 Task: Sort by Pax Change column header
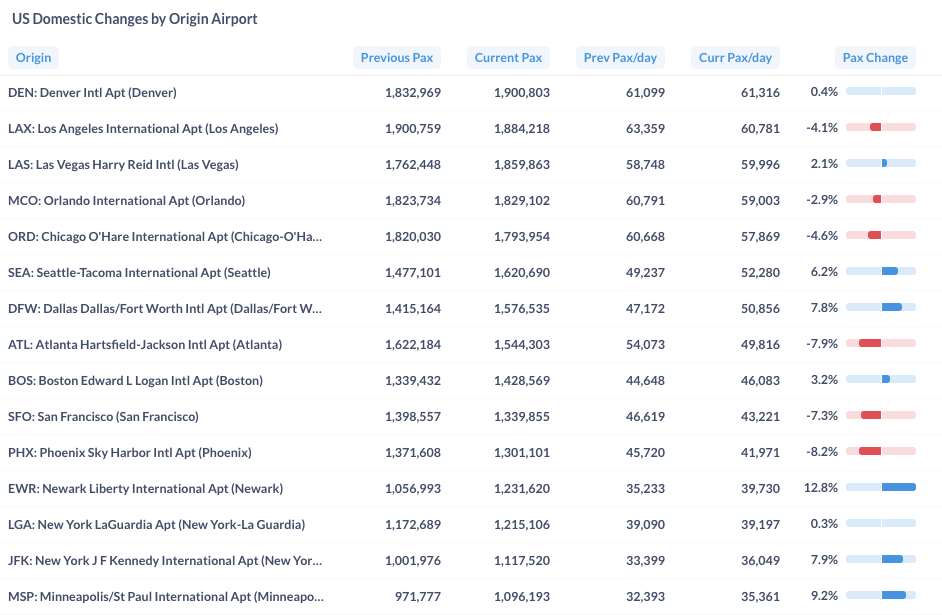[x=875, y=58]
